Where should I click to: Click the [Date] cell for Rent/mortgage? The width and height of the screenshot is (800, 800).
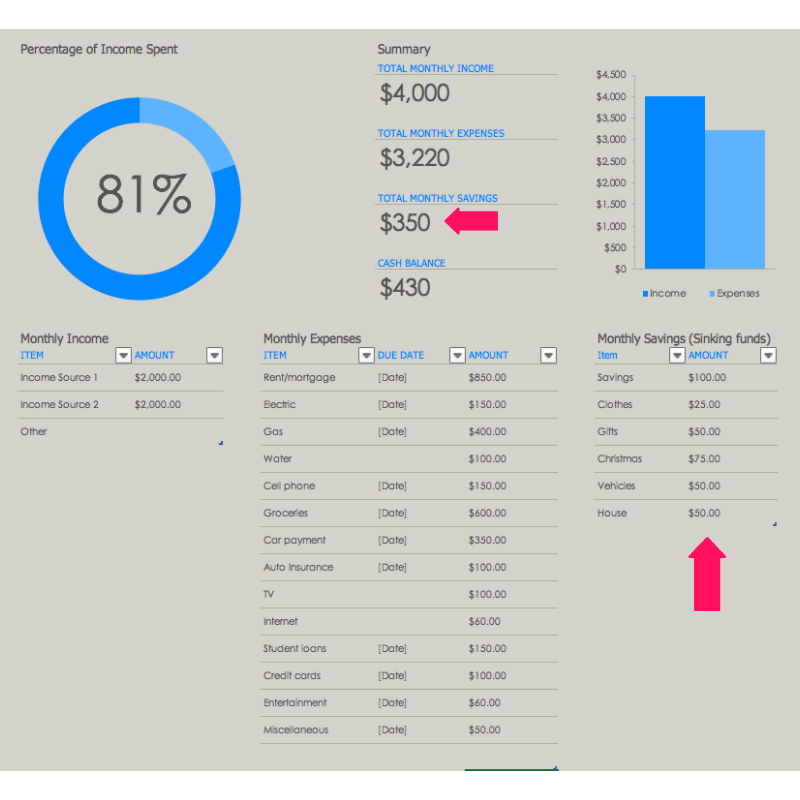(x=392, y=378)
